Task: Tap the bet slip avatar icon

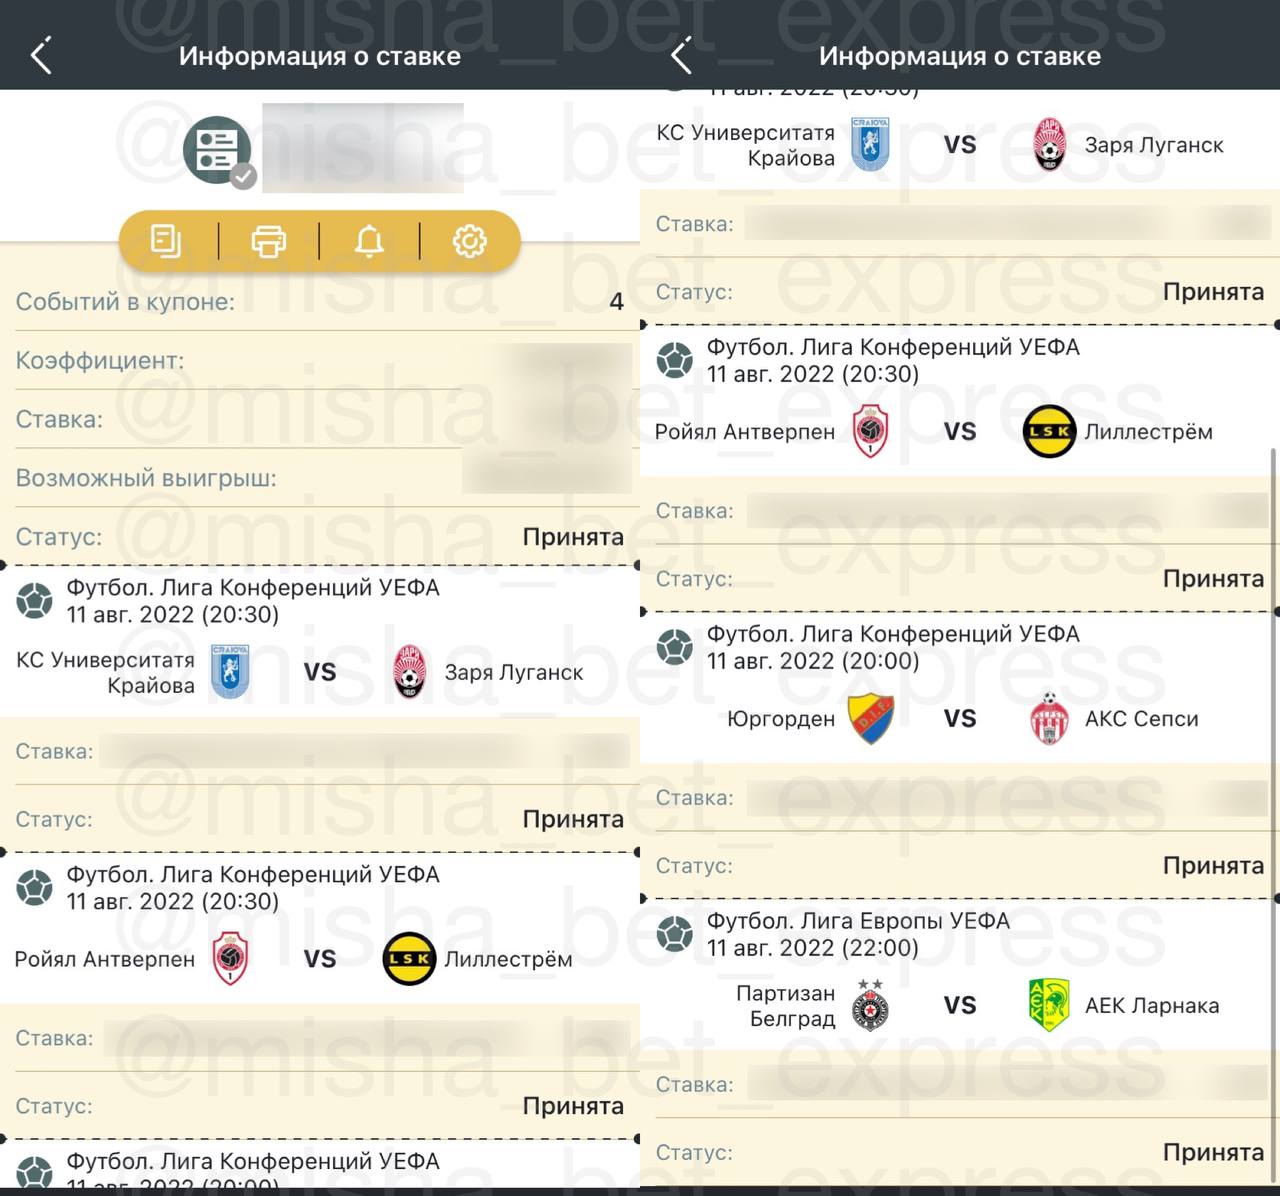Action: click(219, 150)
